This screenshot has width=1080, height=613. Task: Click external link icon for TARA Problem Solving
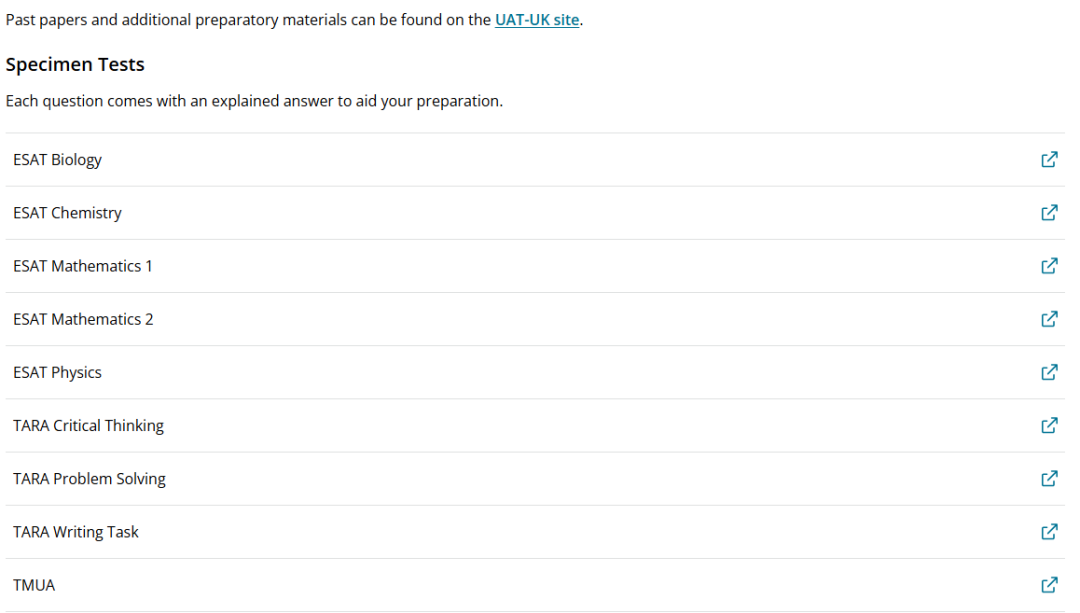click(x=1049, y=478)
